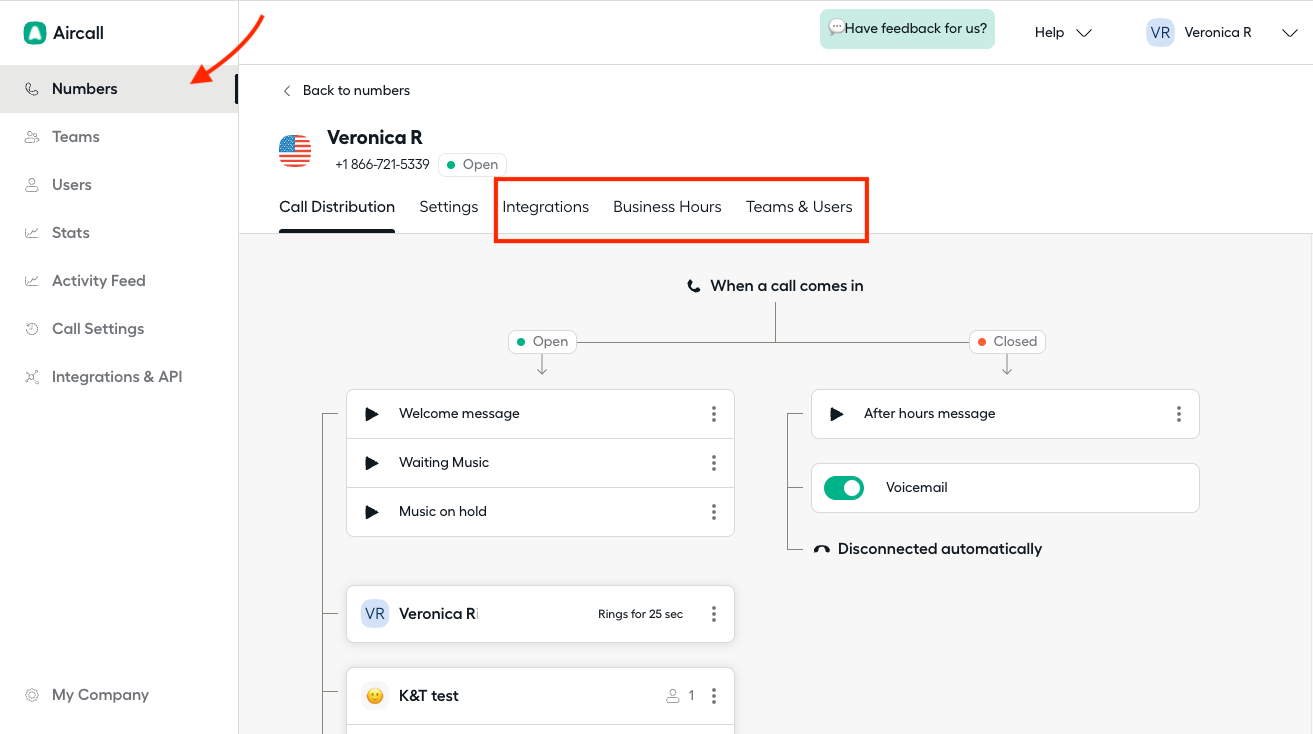Click the Aircall logo icon
The height and width of the screenshot is (734, 1313).
35,33
